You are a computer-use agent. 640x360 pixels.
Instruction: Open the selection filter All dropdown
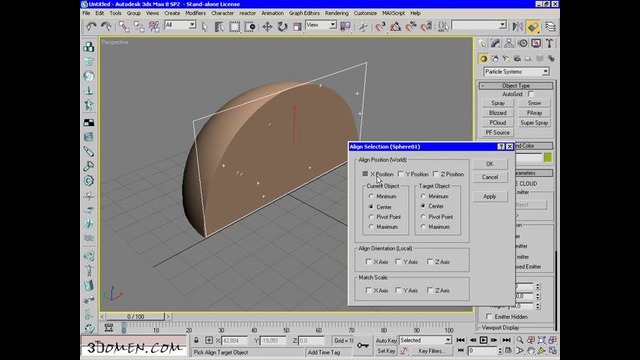click(180, 25)
